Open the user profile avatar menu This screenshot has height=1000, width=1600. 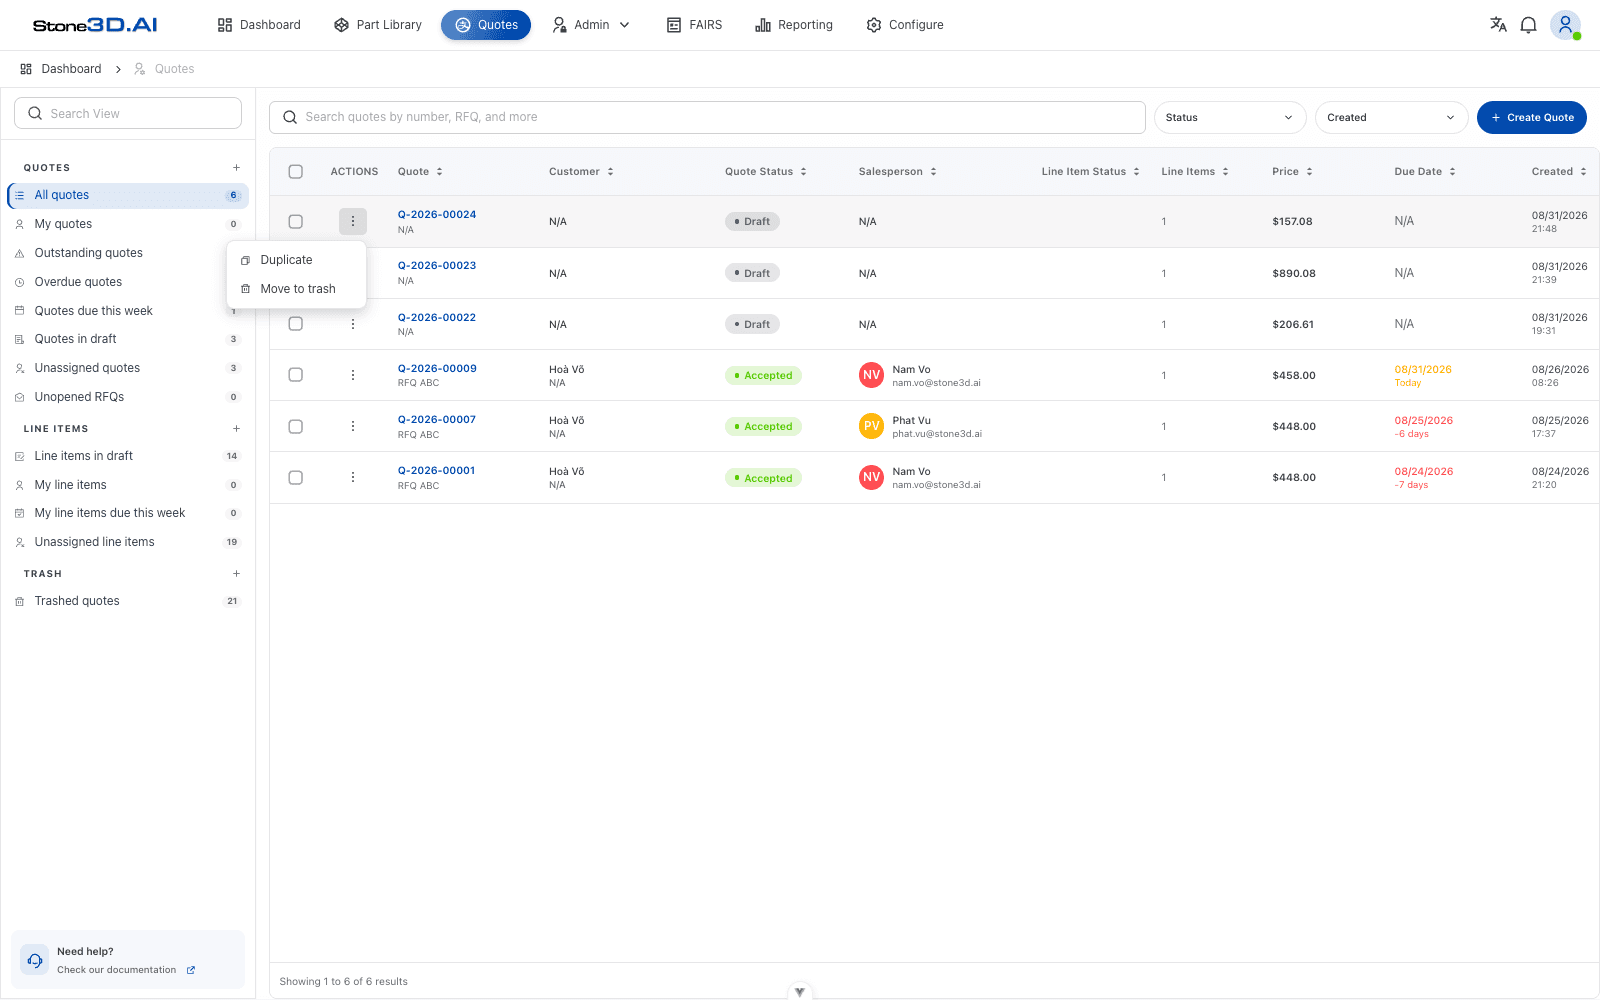[x=1565, y=25]
